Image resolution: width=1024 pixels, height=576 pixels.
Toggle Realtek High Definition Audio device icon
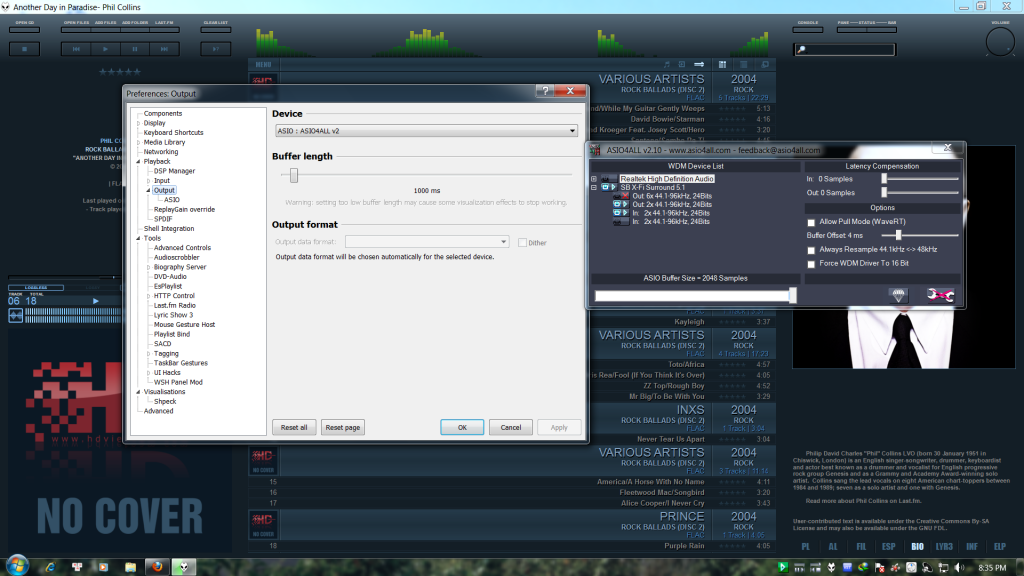point(609,179)
